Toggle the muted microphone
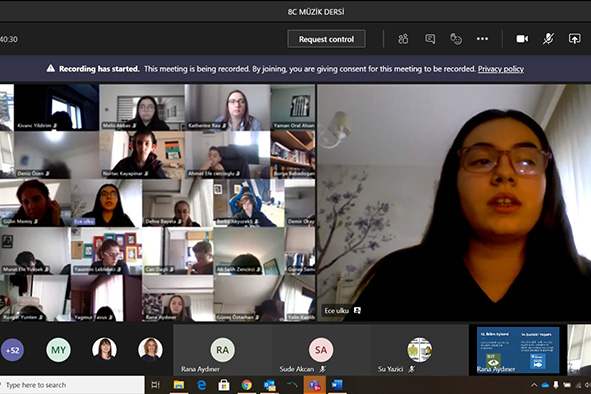This screenshot has height=394, width=591. tap(548, 39)
